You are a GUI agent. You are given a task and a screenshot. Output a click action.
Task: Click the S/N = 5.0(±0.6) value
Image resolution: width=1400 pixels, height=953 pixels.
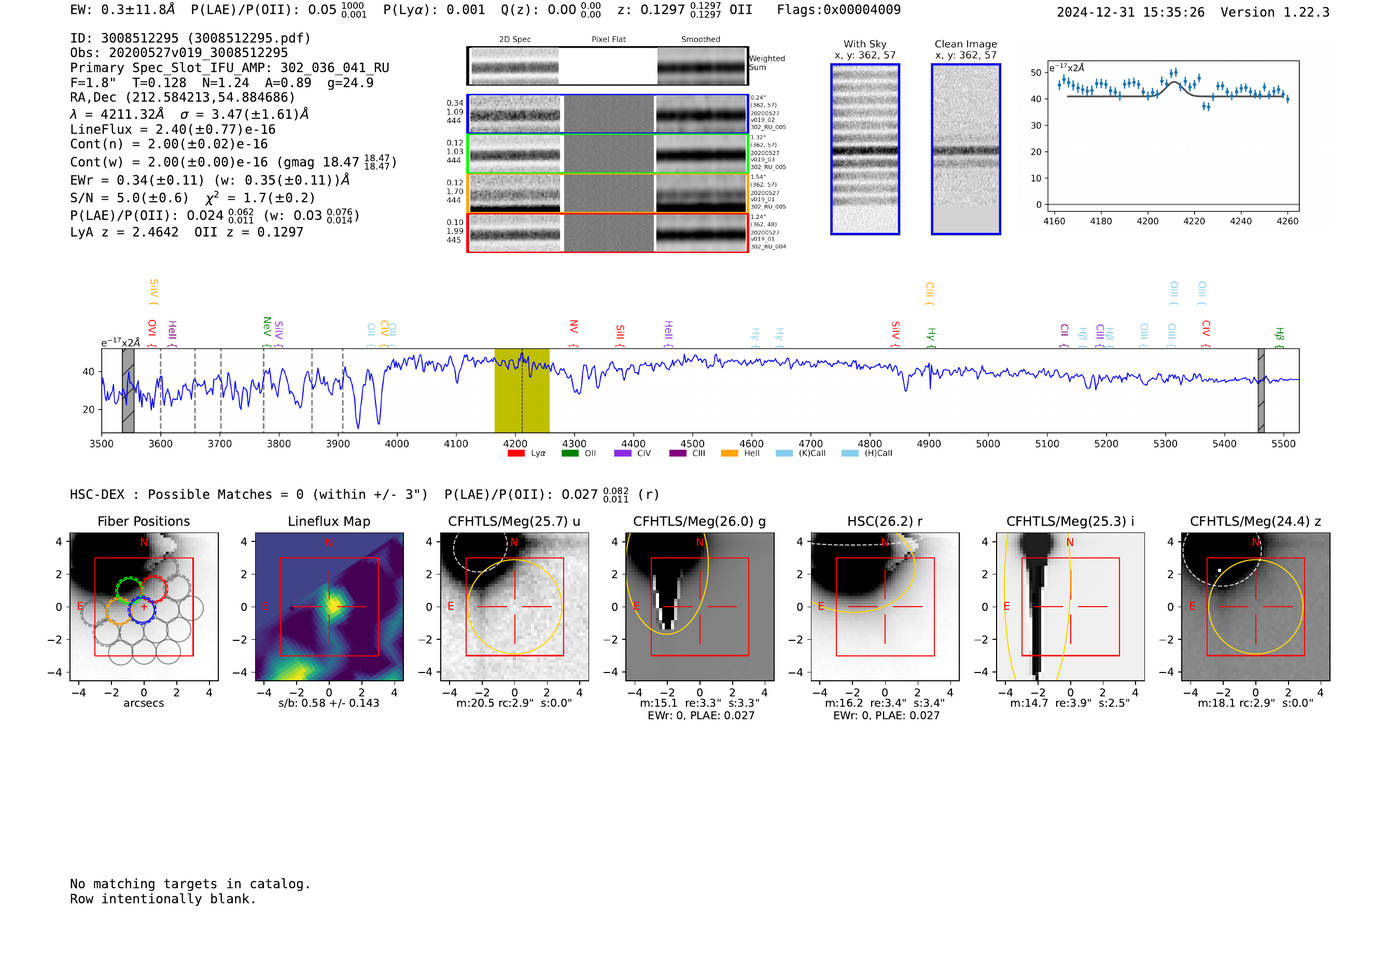[x=129, y=198]
